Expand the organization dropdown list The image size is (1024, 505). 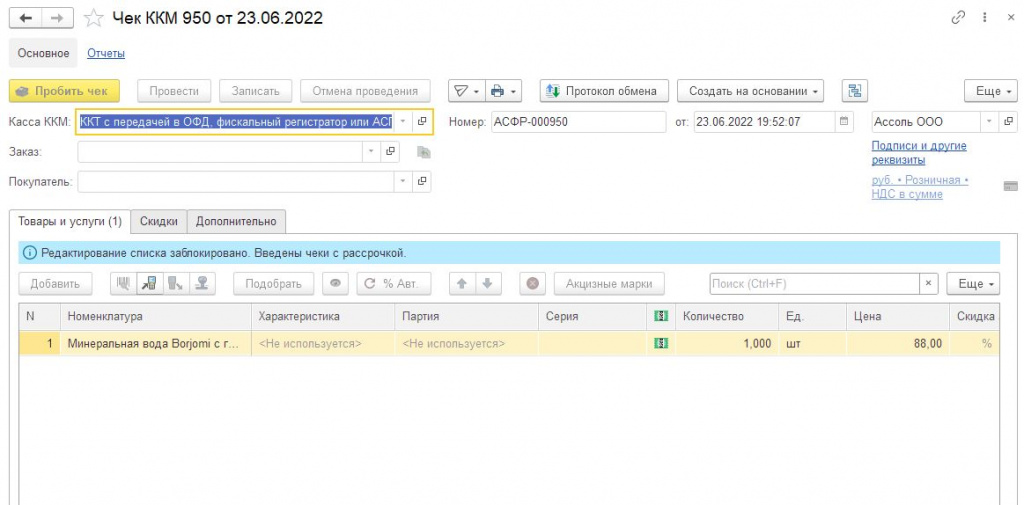tap(990, 121)
